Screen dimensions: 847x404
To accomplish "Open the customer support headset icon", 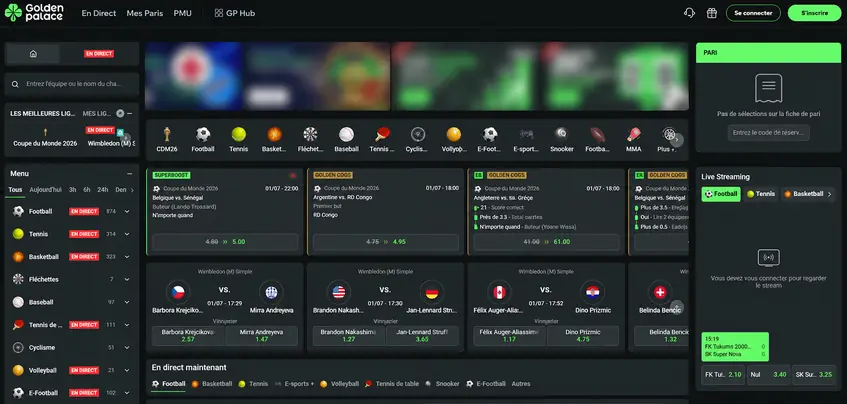I will click(689, 13).
